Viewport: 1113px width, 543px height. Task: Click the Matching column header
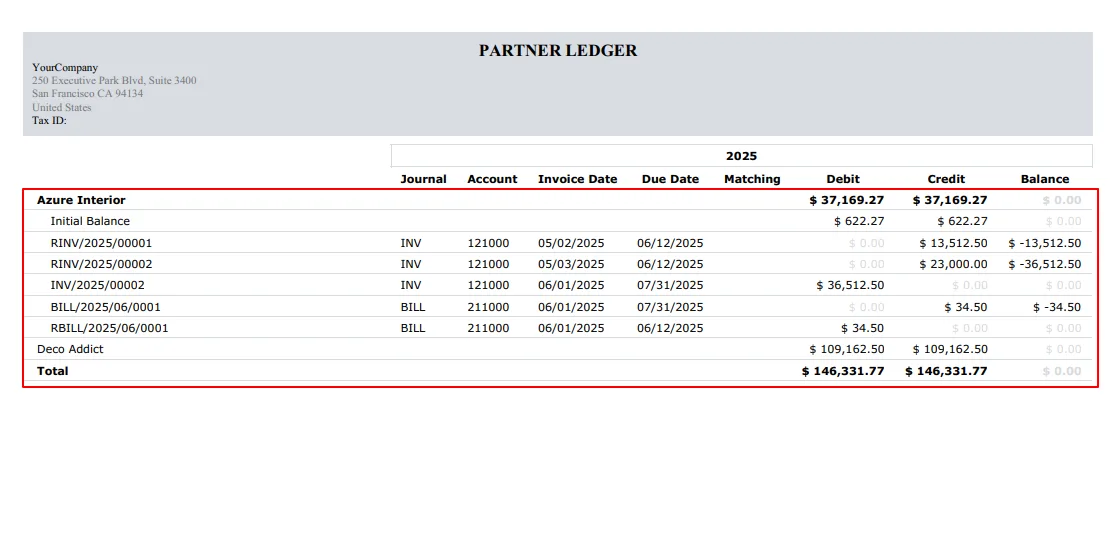pos(752,179)
